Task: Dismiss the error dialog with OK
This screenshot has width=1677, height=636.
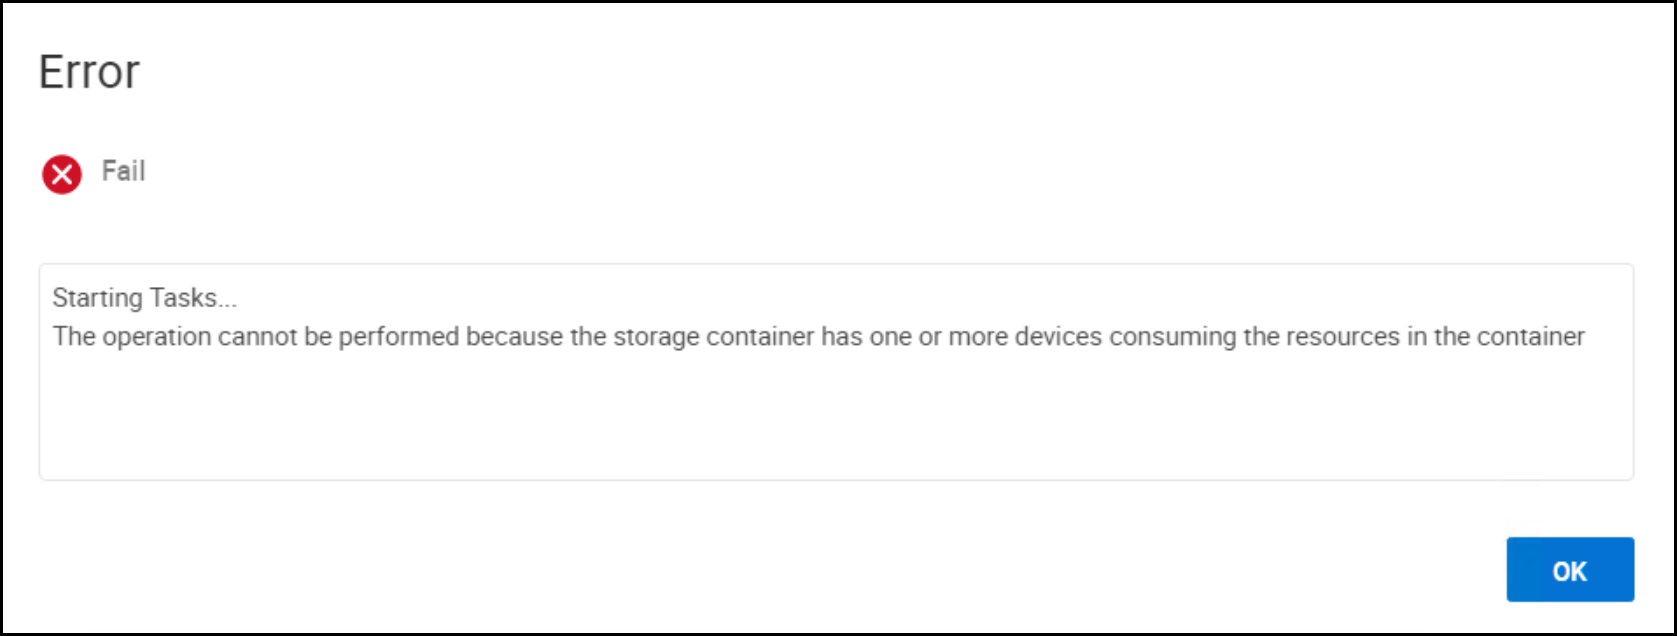Action: 1570,570
